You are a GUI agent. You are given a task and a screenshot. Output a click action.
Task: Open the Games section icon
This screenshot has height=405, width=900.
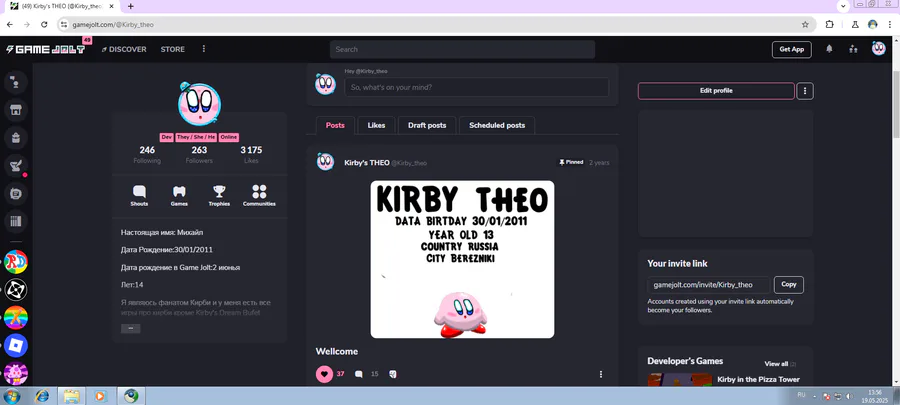[179, 195]
